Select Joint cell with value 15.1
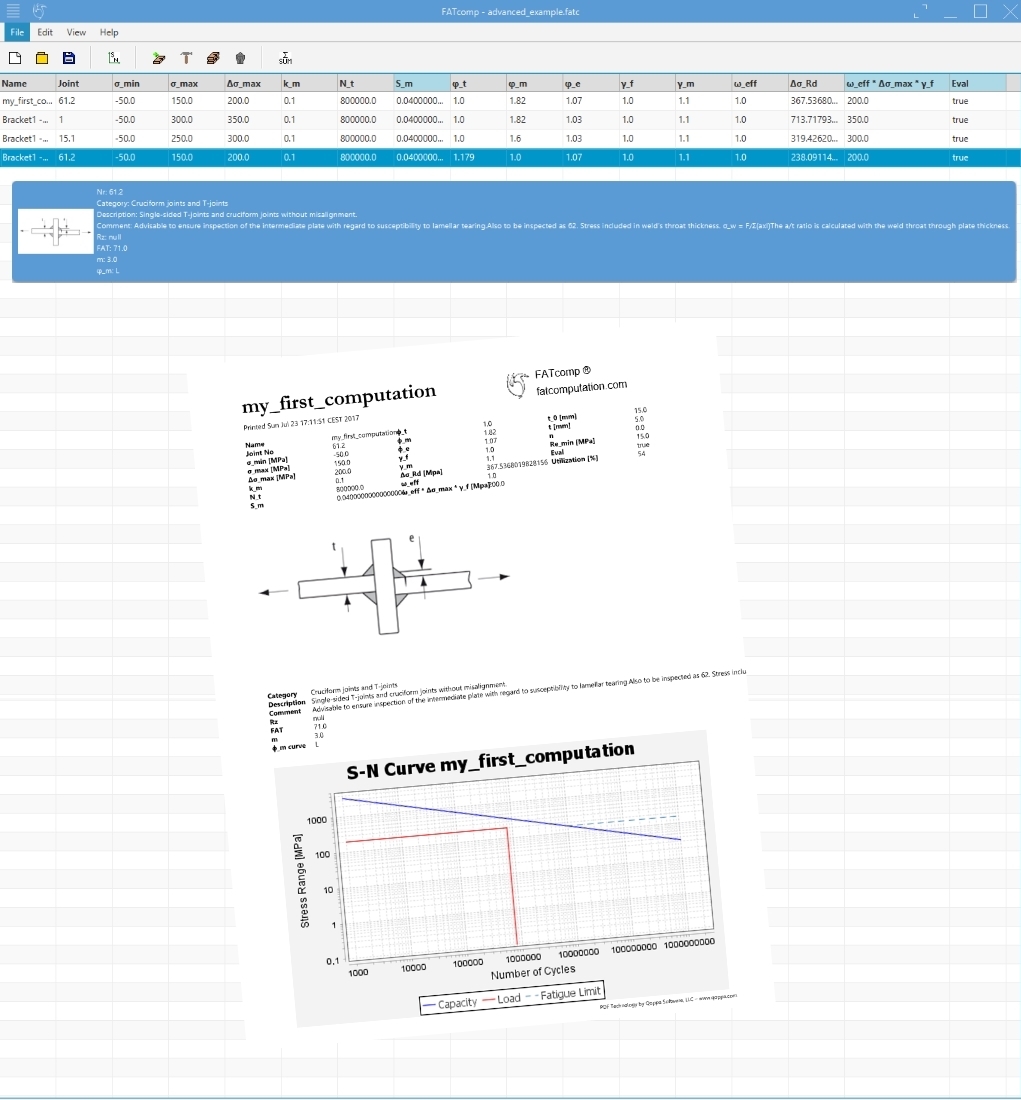The height and width of the screenshot is (1100, 1021). click(x=84, y=139)
